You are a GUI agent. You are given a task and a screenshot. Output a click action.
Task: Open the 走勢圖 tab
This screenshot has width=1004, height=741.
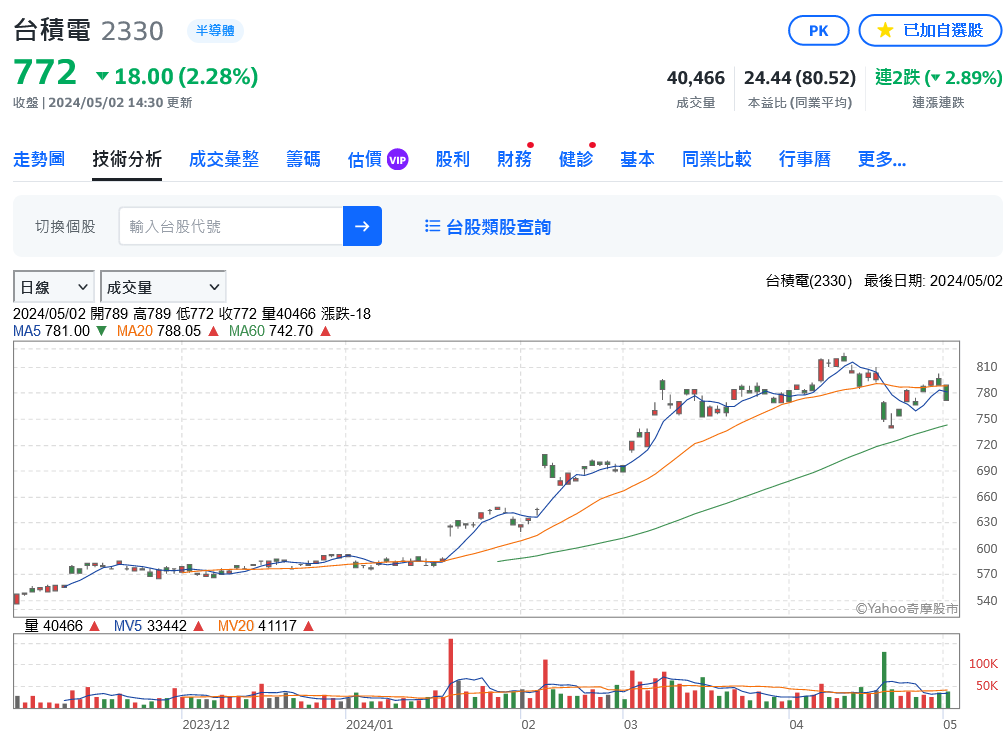pos(39,159)
